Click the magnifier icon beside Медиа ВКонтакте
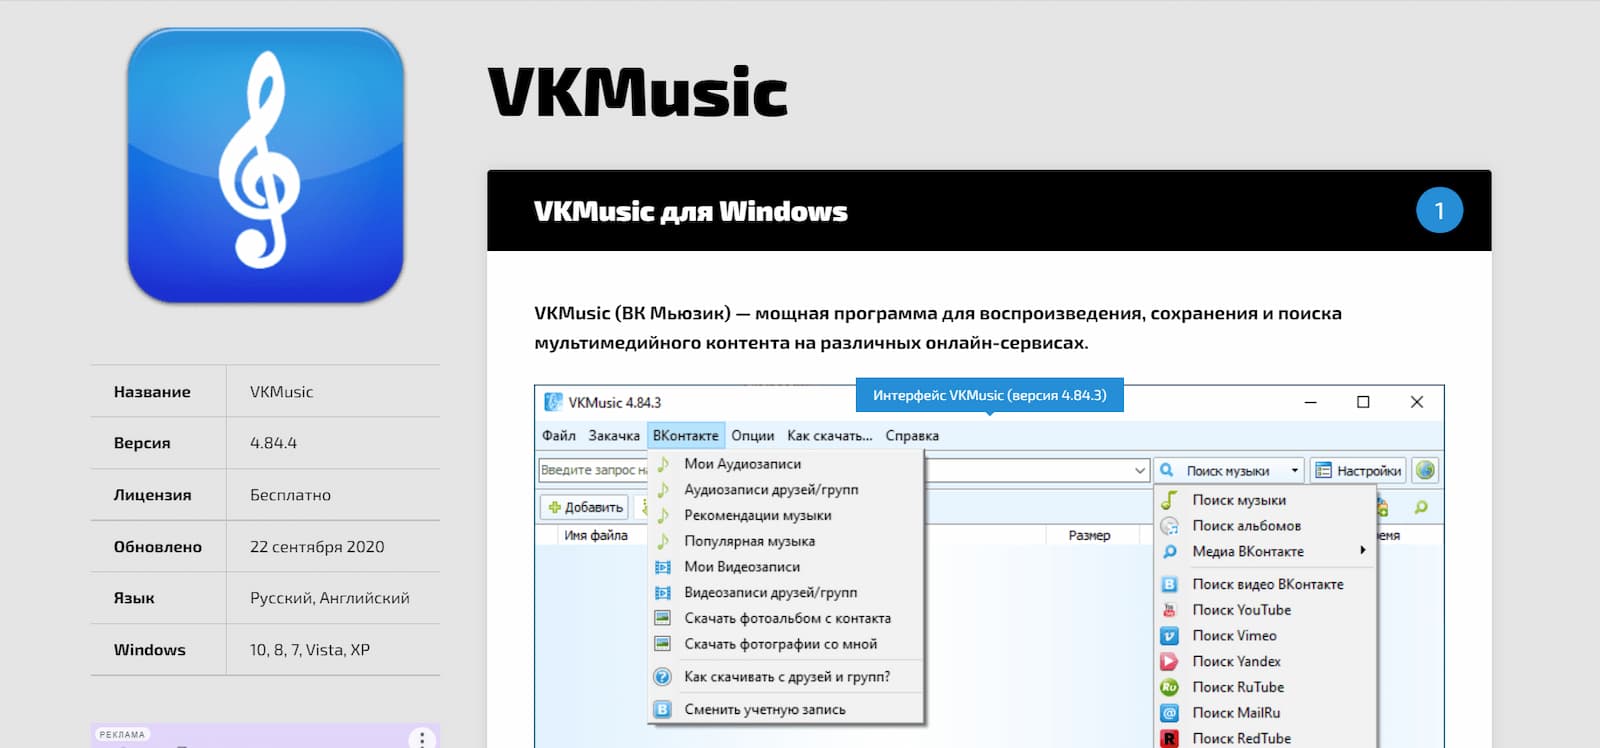1600x748 pixels. [x=1169, y=551]
